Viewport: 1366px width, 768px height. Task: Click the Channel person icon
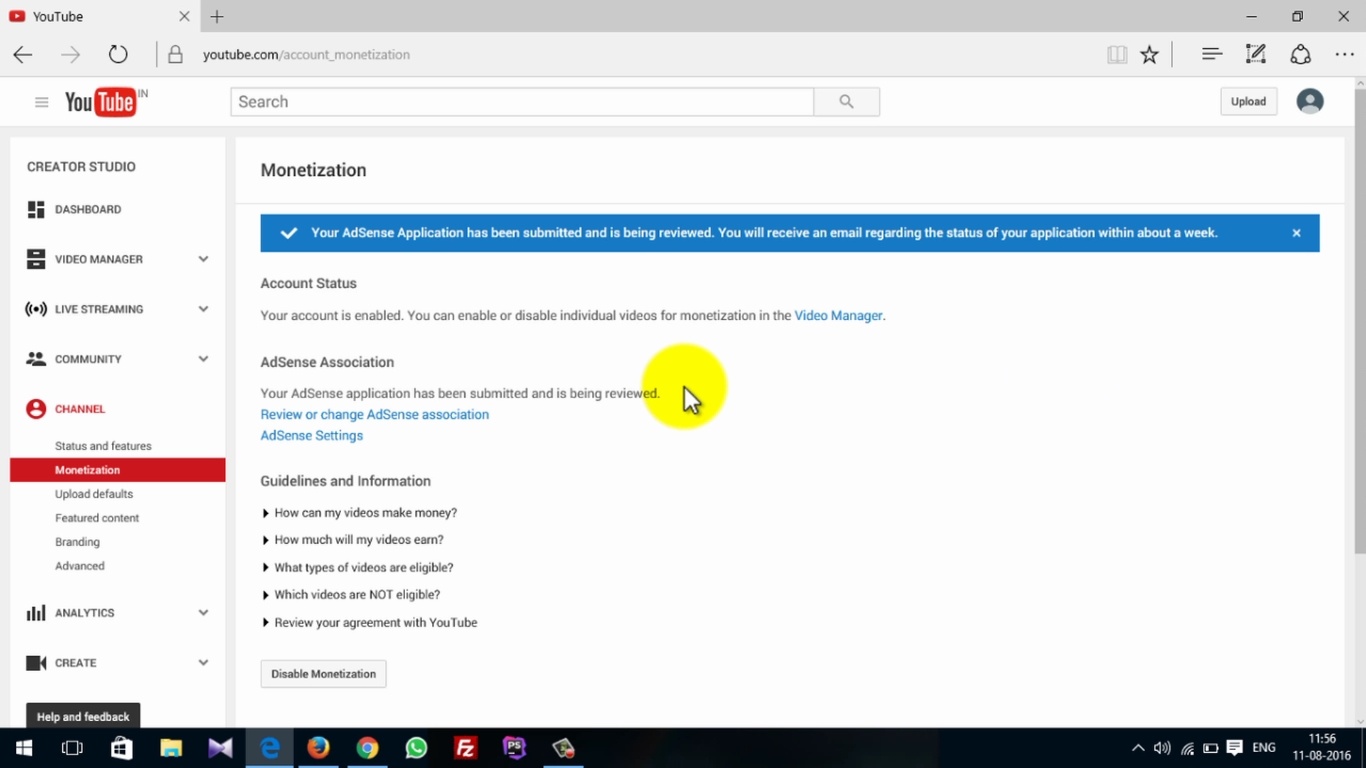point(36,409)
